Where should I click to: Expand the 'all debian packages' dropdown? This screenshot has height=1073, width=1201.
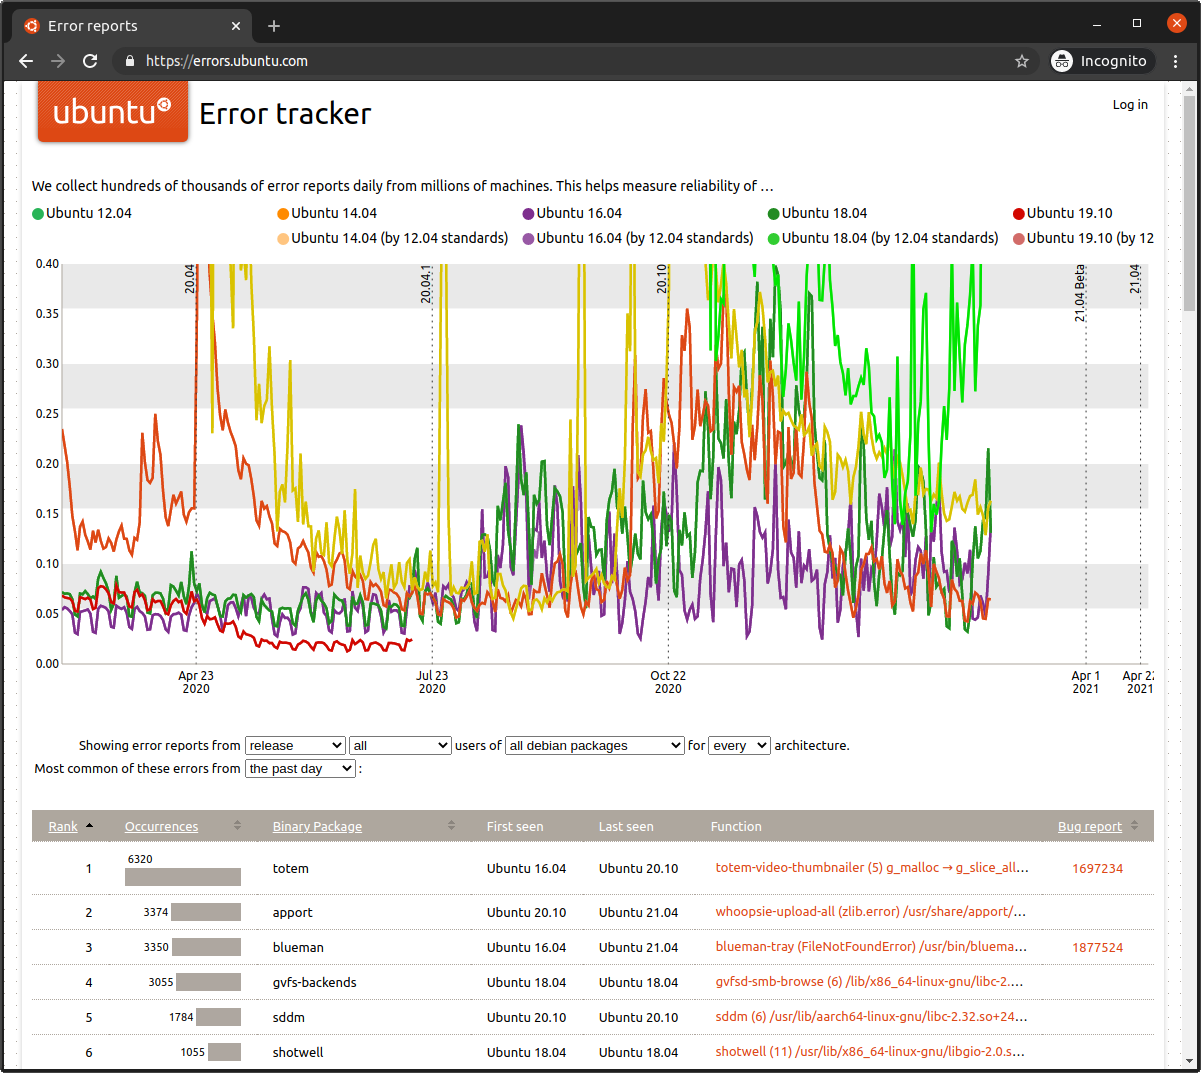click(x=595, y=745)
